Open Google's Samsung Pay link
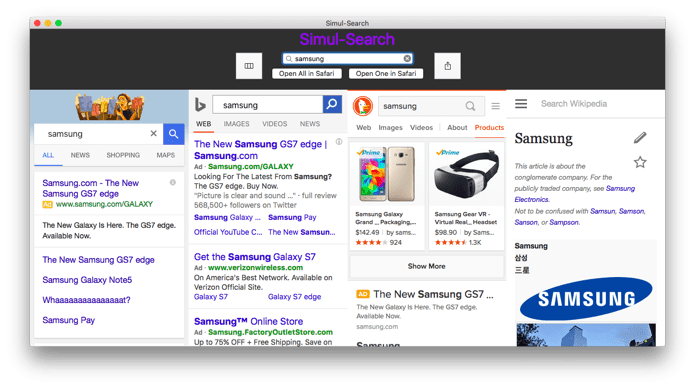 (69, 320)
